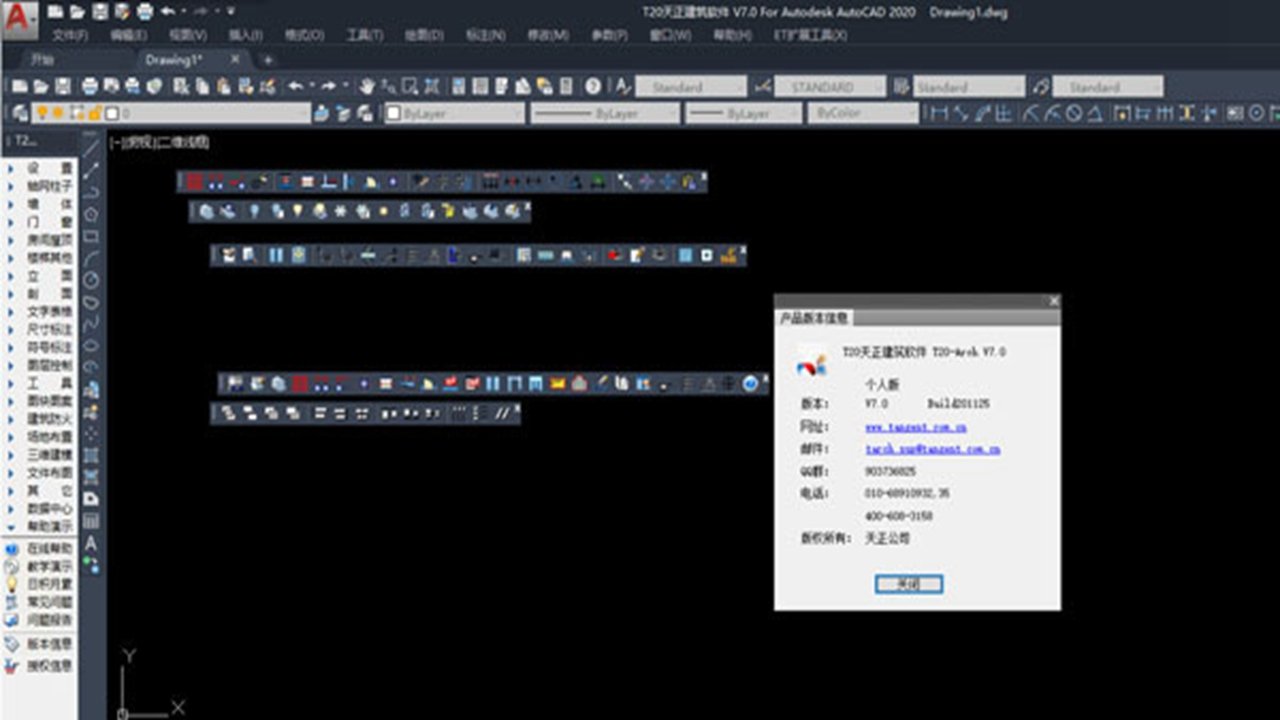
Task: Toggle layer lock icon in layer box
Action: [x=95, y=113]
